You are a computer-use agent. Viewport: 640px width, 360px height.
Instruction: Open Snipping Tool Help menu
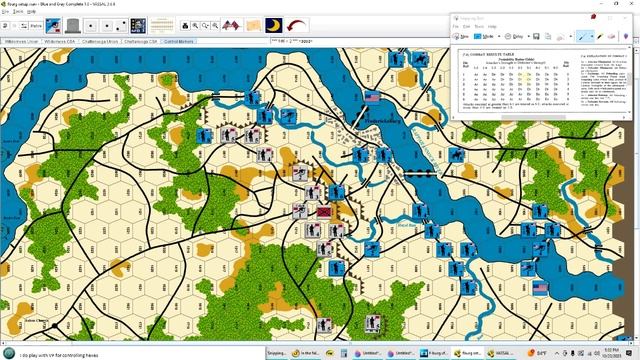[492, 27]
